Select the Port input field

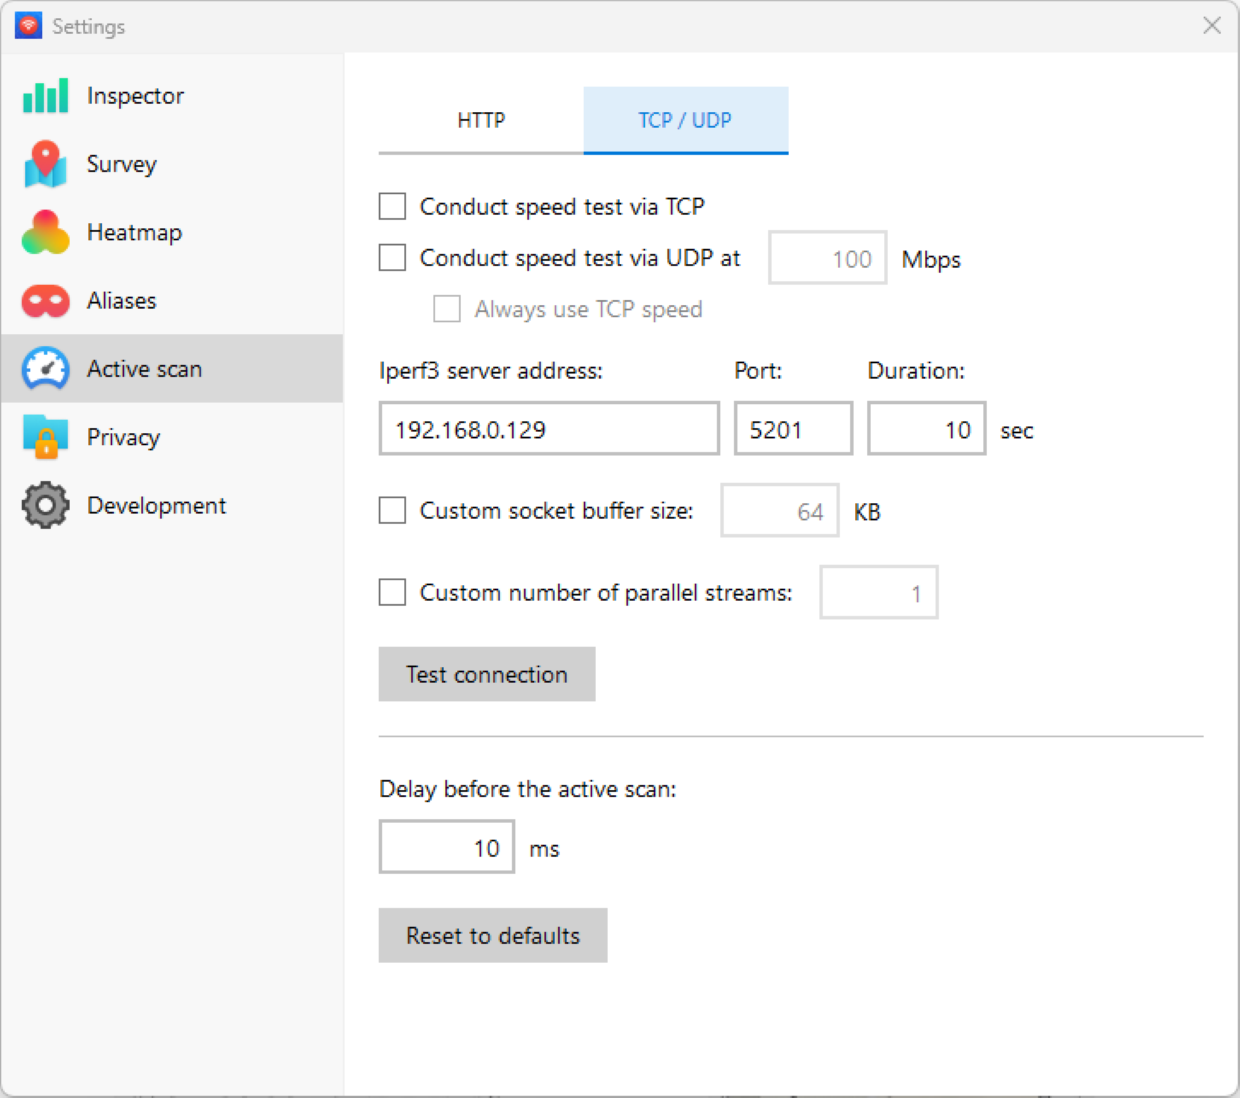(x=793, y=428)
